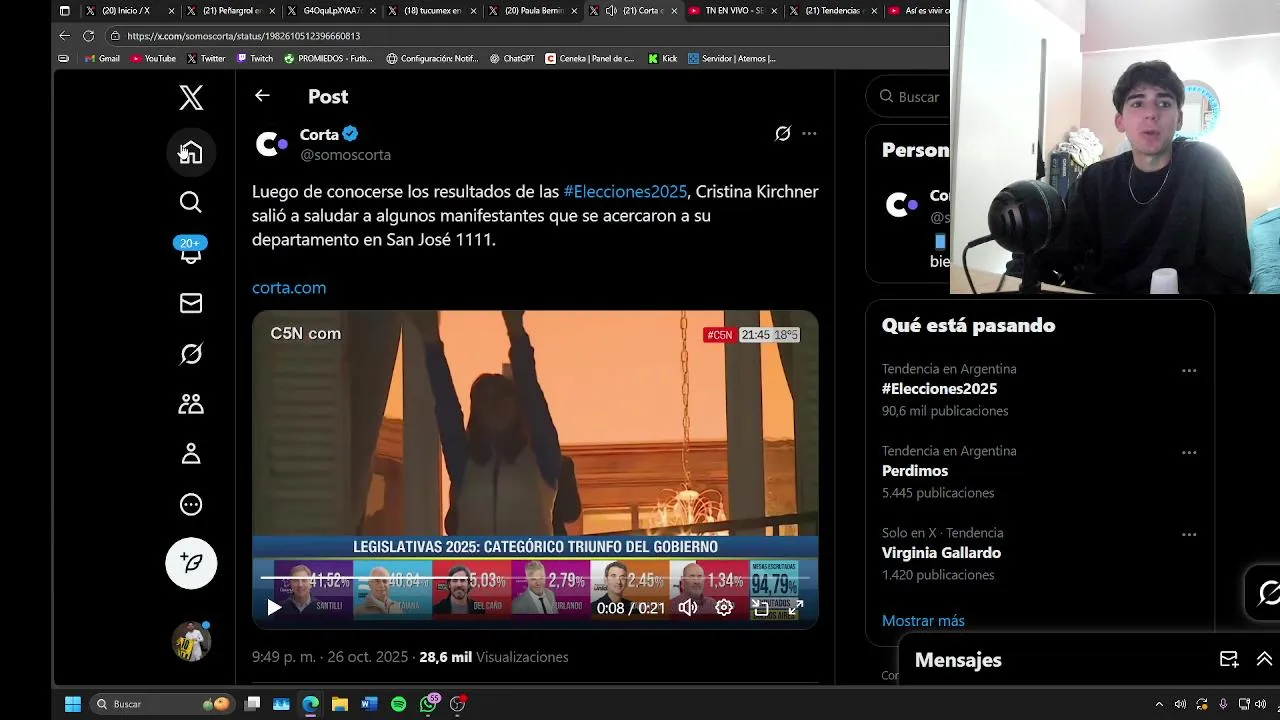Screen dimensions: 1280x720
Task: Mute the '(21) Corta' tab audio icon
Action: pos(611,11)
